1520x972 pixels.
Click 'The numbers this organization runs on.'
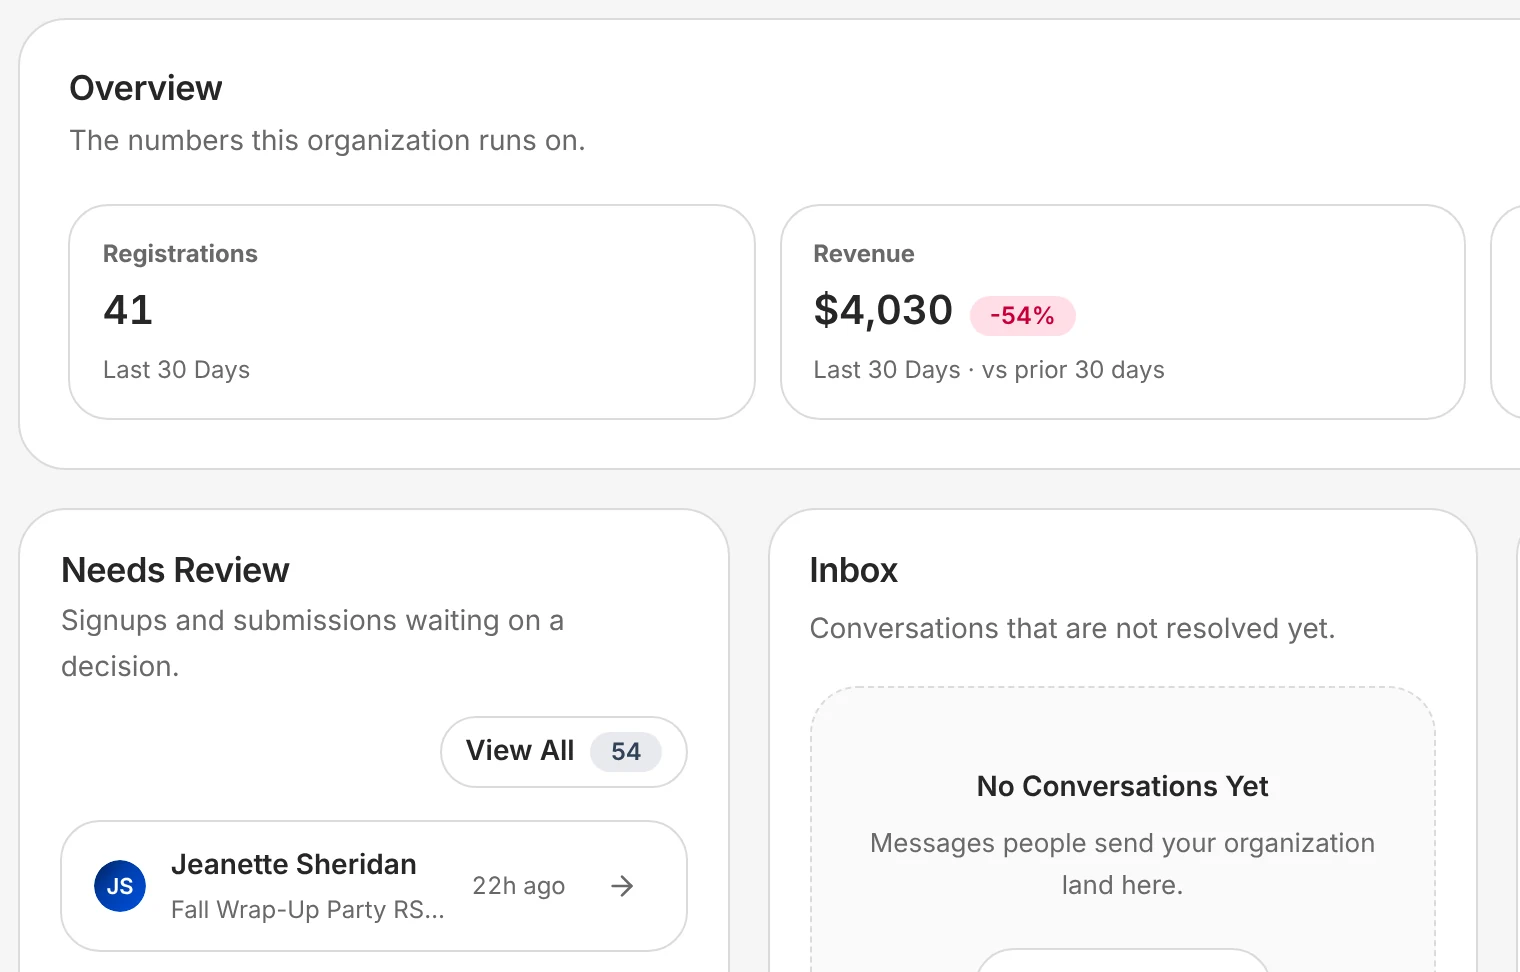point(328,140)
